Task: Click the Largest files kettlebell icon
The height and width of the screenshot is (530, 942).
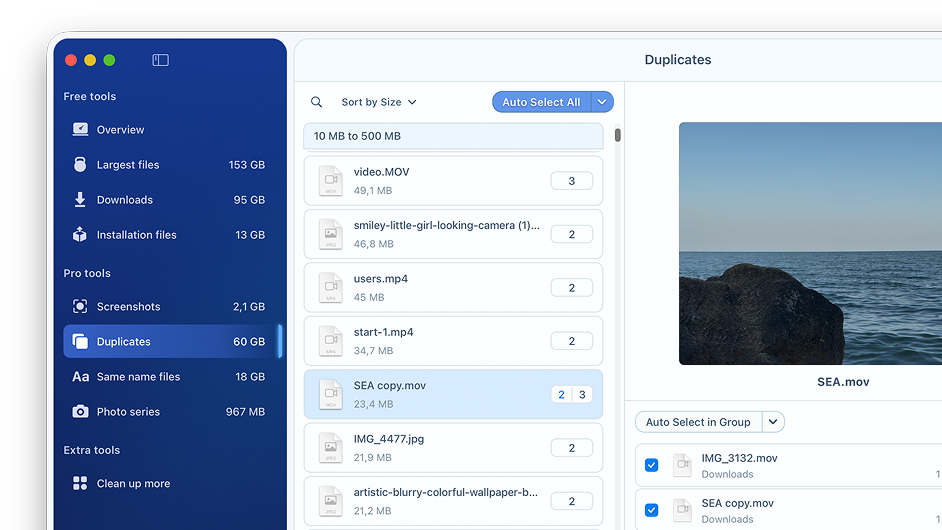Action: (80, 164)
